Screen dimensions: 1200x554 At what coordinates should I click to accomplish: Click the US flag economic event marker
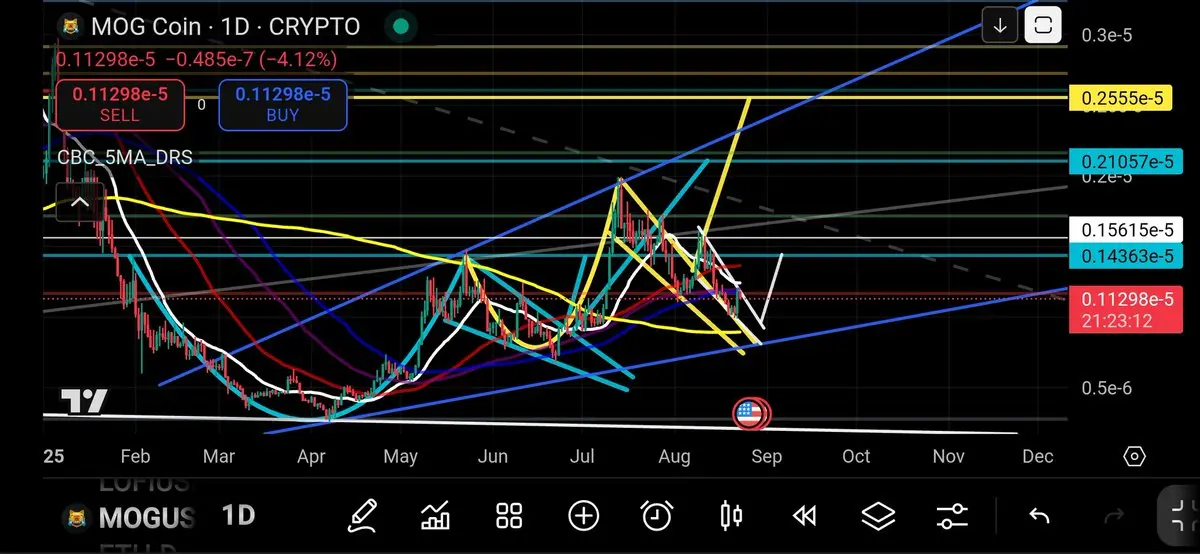tap(748, 413)
